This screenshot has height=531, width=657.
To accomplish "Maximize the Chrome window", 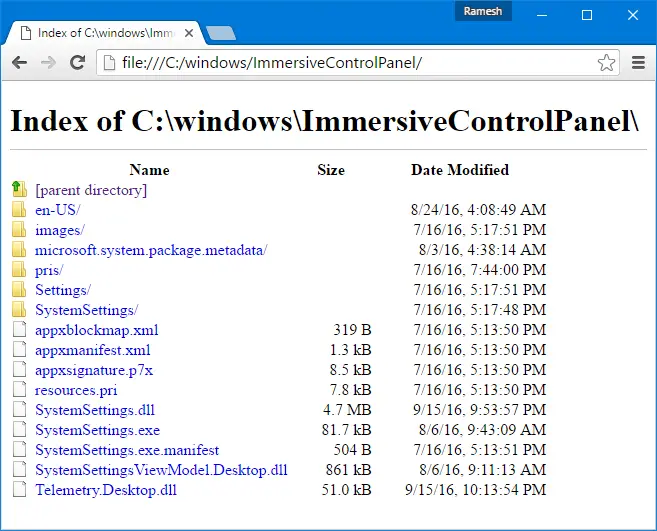I will 587,16.
